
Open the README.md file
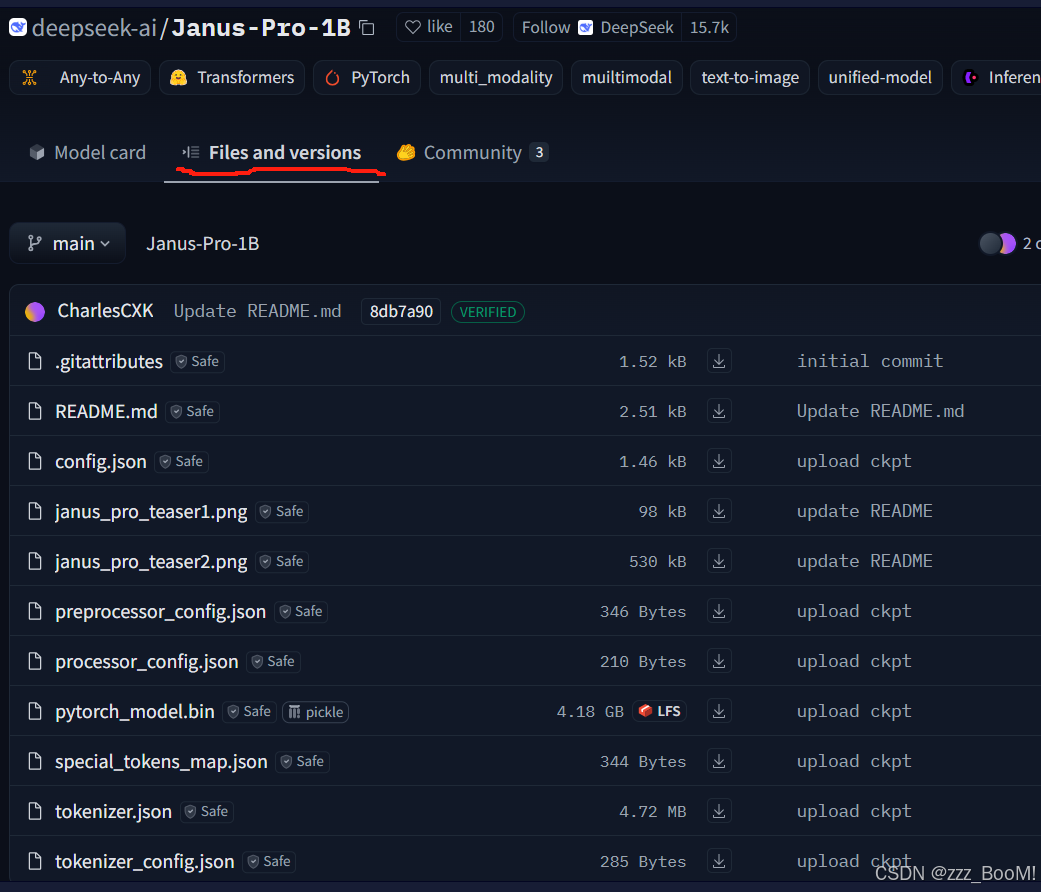(106, 411)
